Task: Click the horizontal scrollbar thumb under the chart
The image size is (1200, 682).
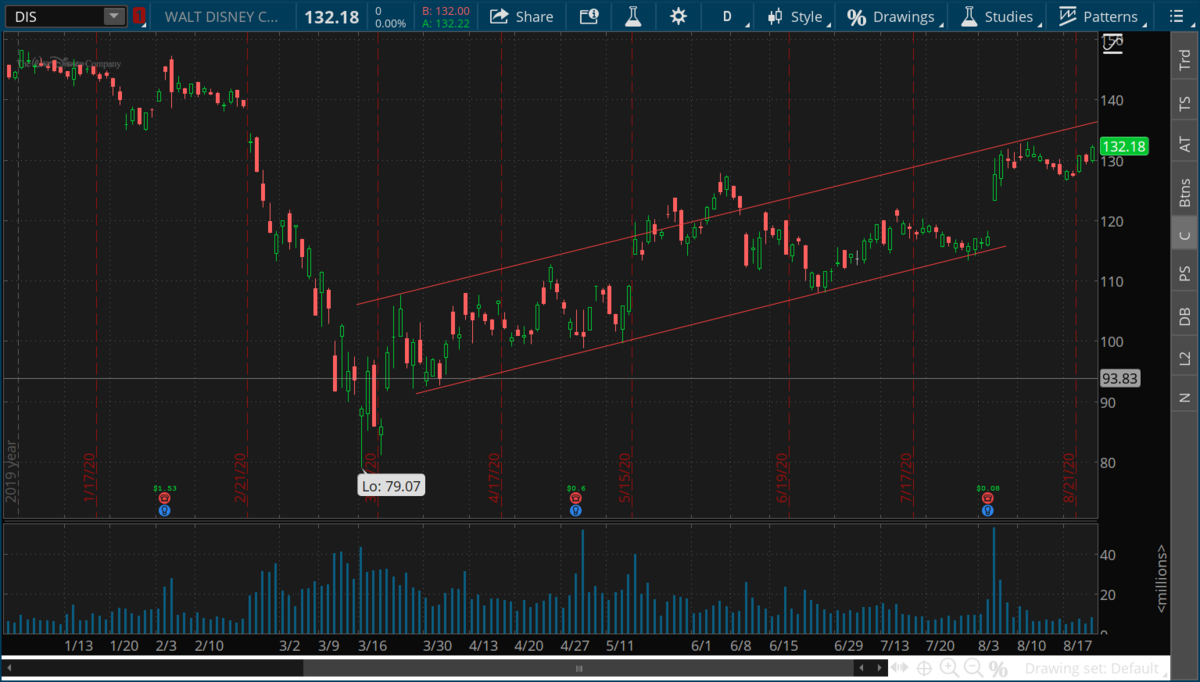Action: pos(578,668)
